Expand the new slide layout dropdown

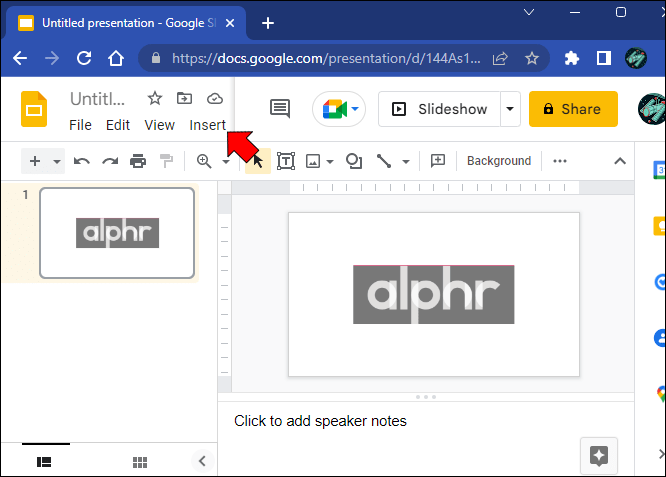(x=56, y=161)
